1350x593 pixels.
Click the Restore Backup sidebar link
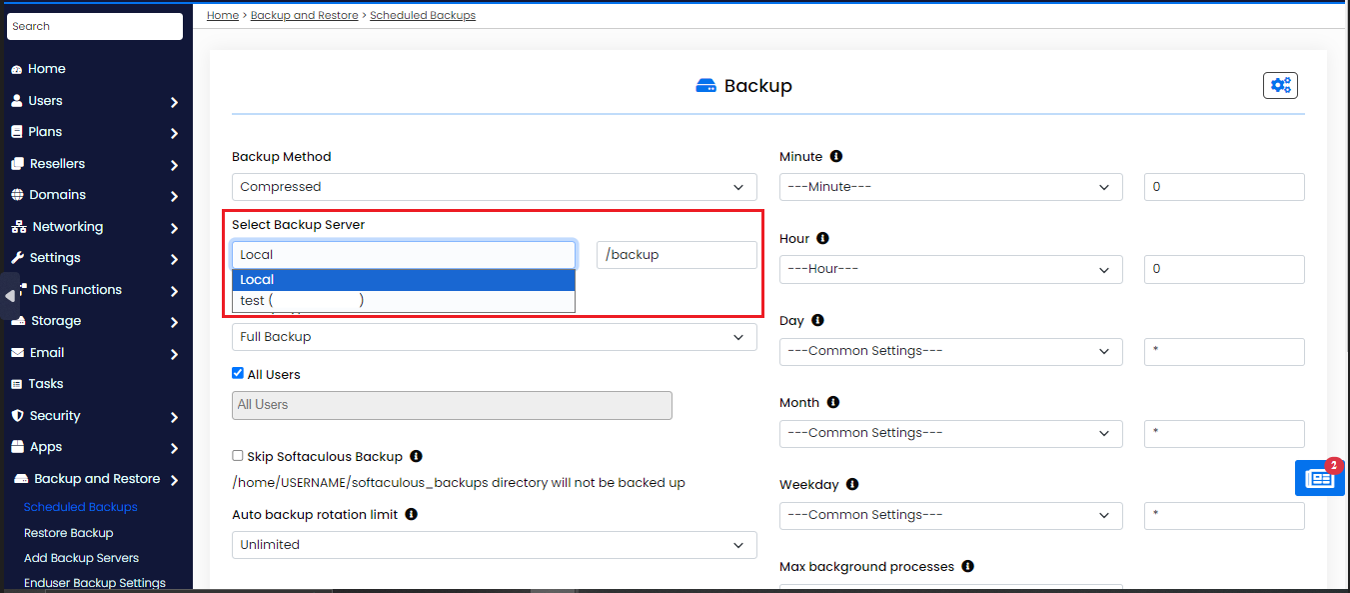click(x=69, y=533)
